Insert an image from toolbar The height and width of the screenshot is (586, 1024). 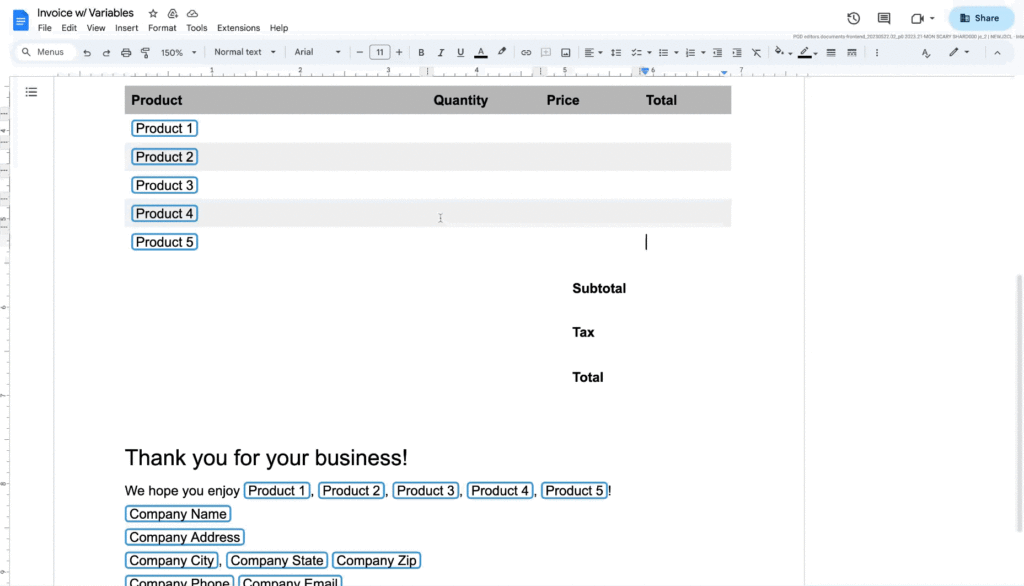pos(566,52)
